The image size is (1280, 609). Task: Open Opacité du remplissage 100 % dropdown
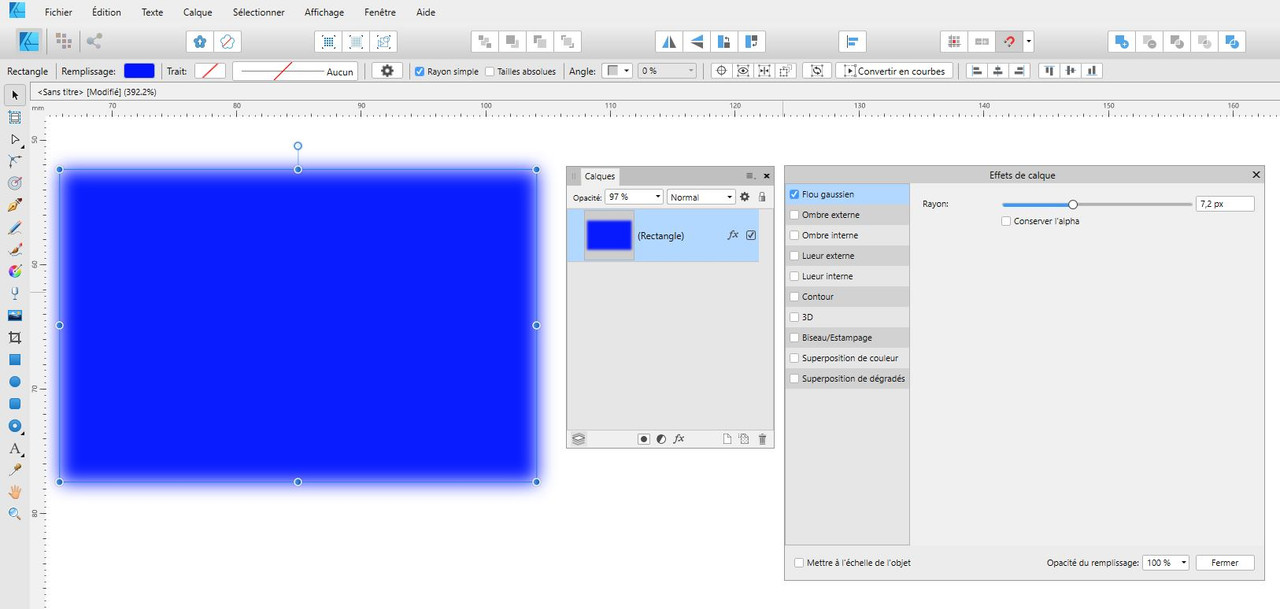[1166, 563]
